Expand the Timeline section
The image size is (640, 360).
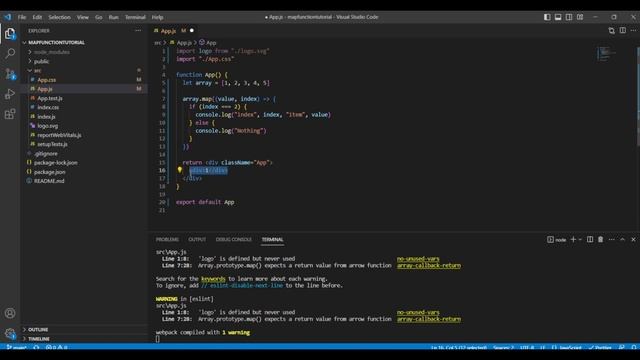coord(39,339)
